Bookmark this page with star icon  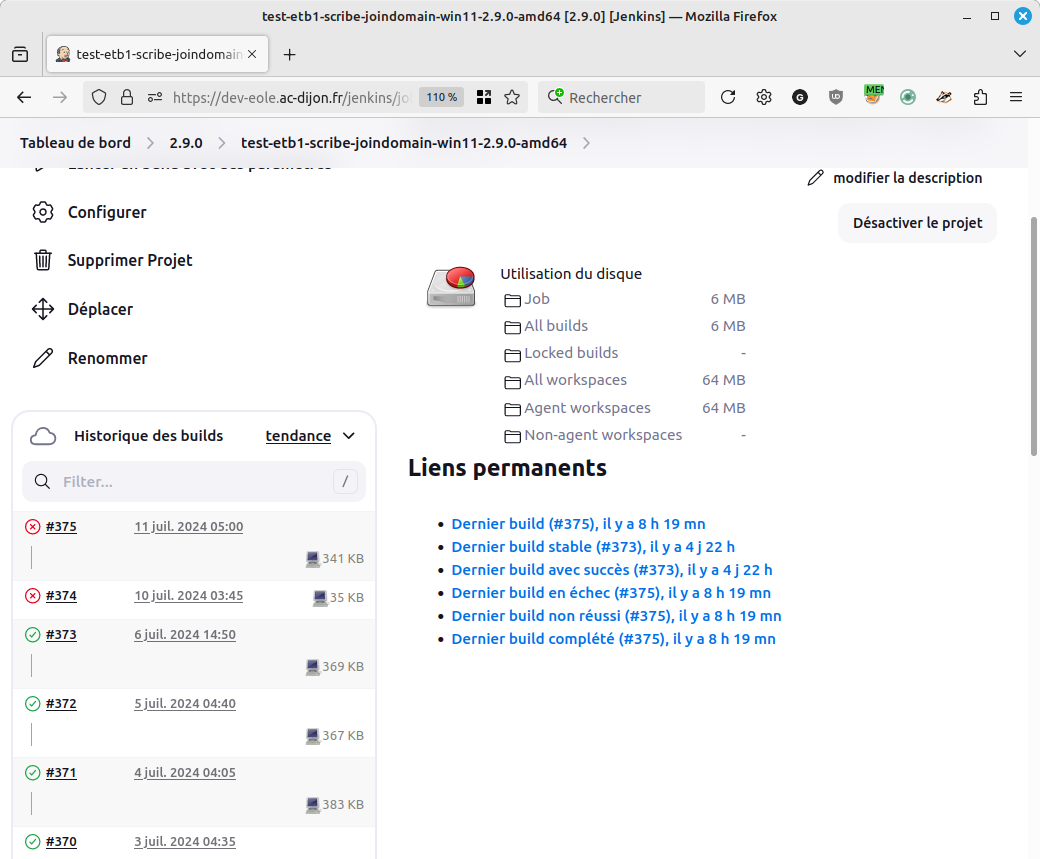point(512,97)
